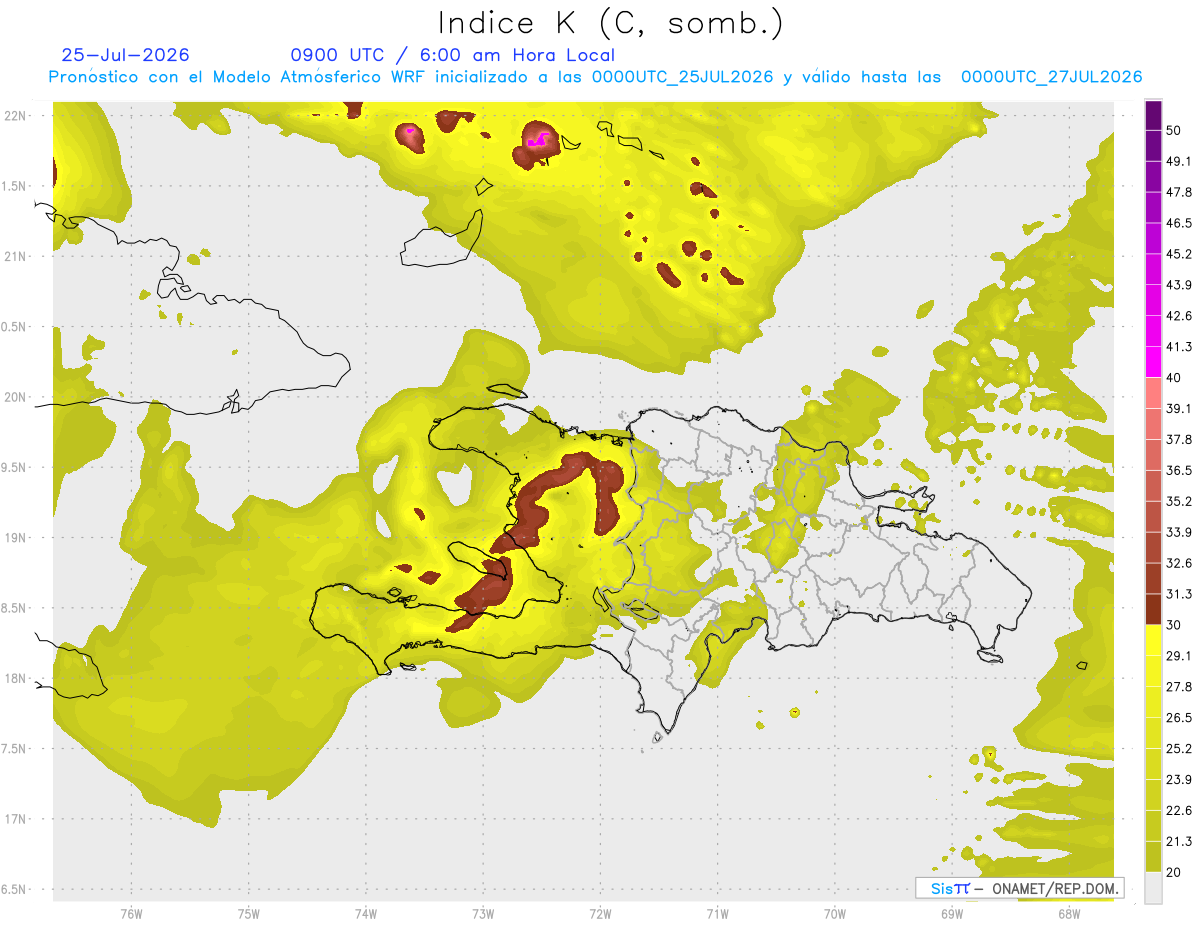Click the colorbar value '40'
The image size is (1200, 927).
pos(1174,378)
